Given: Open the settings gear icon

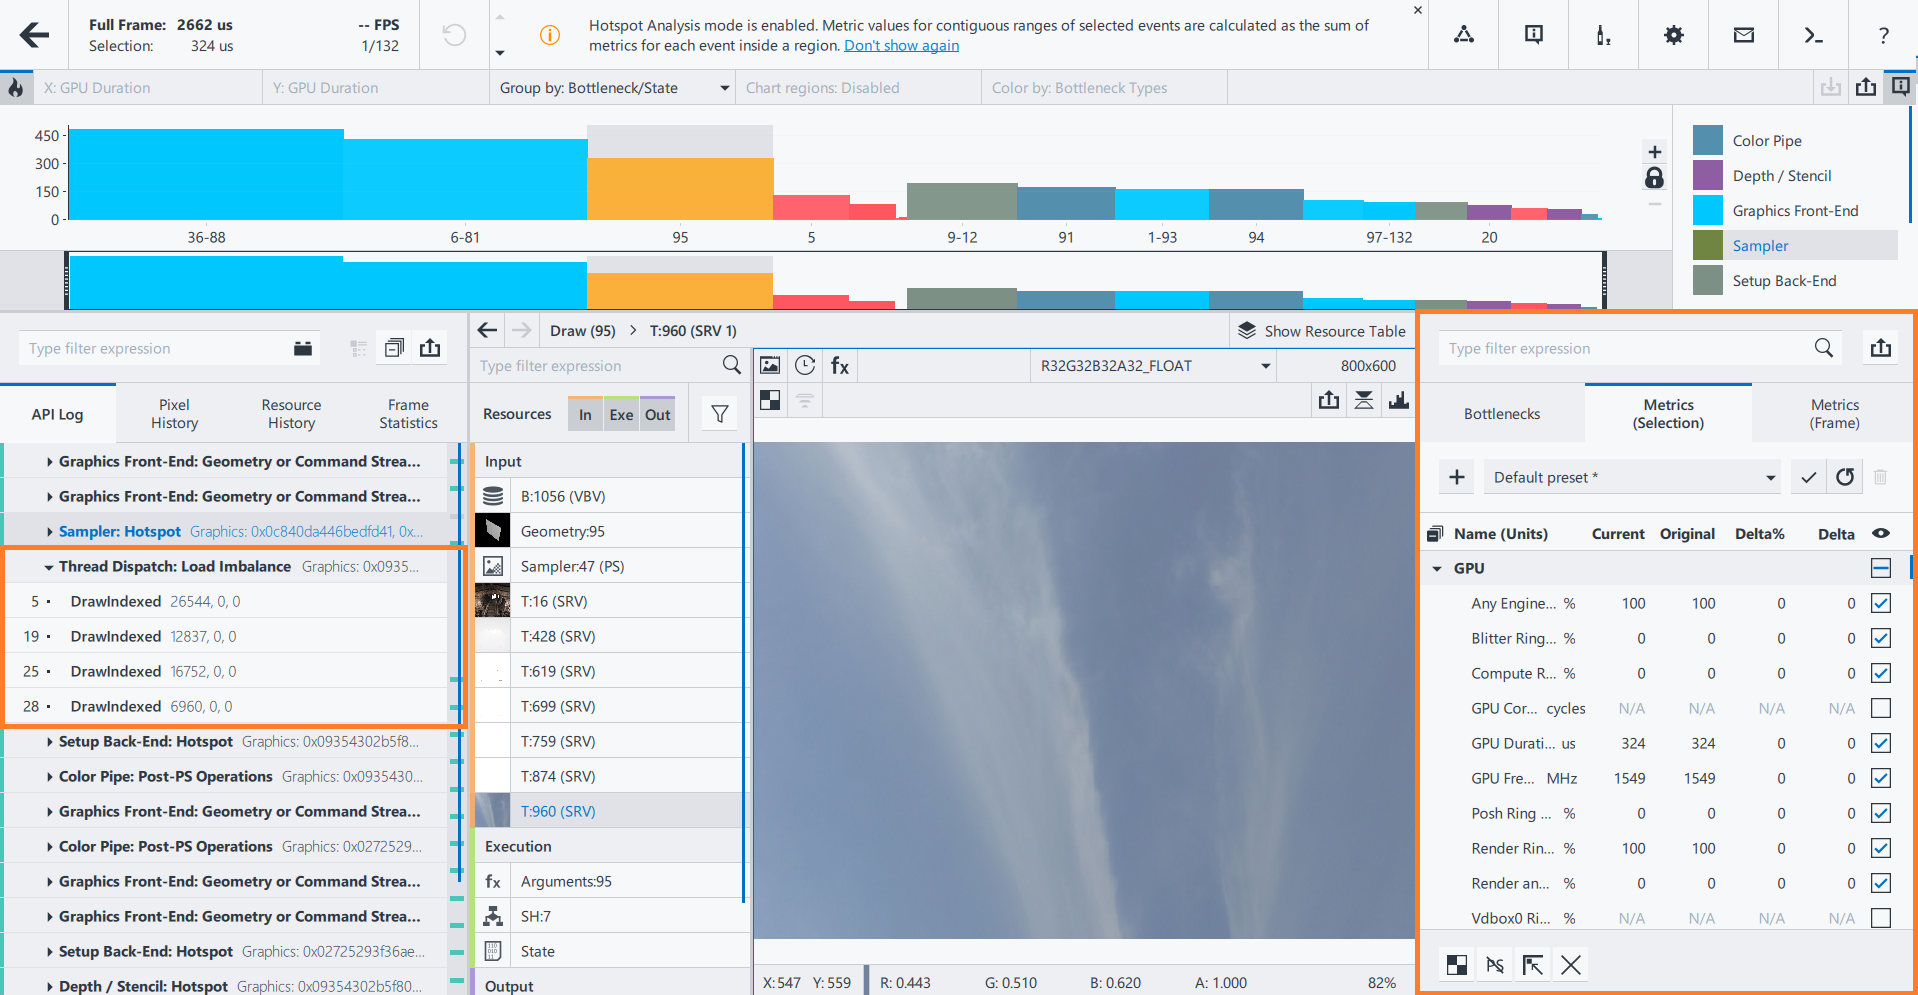Looking at the screenshot, I should (1673, 35).
